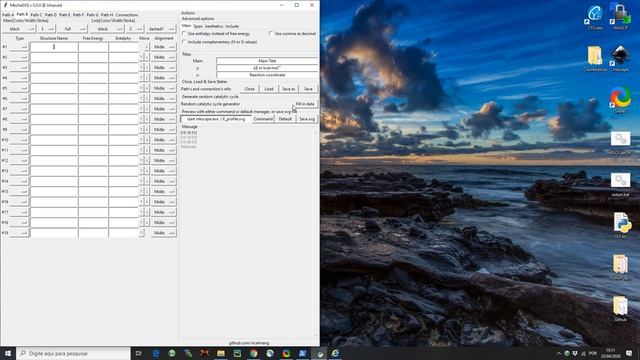Screen dimensions: 640x360
Task: Click the Main Title text field
Action: coord(267,61)
